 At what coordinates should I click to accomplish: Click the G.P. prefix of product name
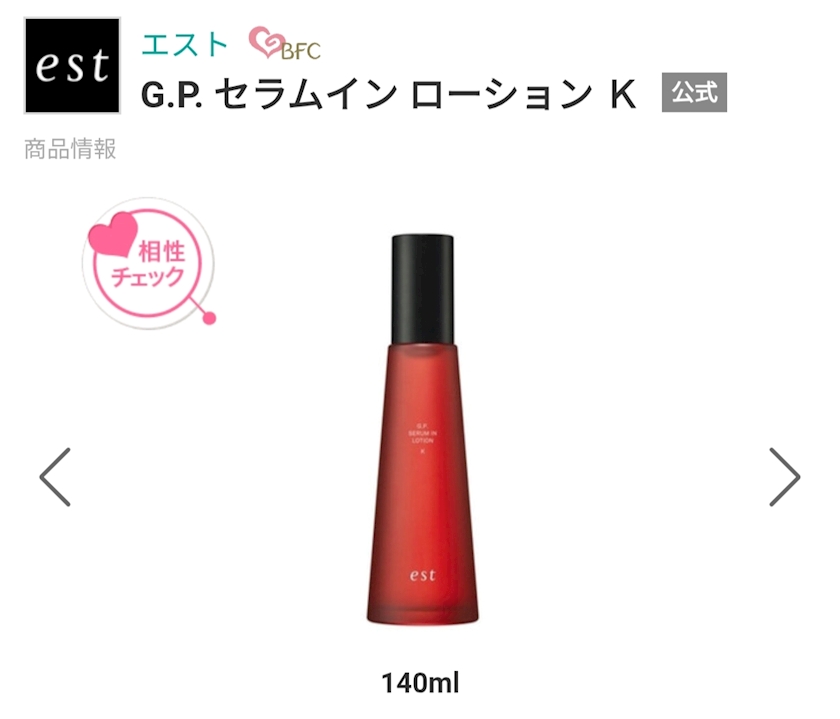(x=171, y=95)
